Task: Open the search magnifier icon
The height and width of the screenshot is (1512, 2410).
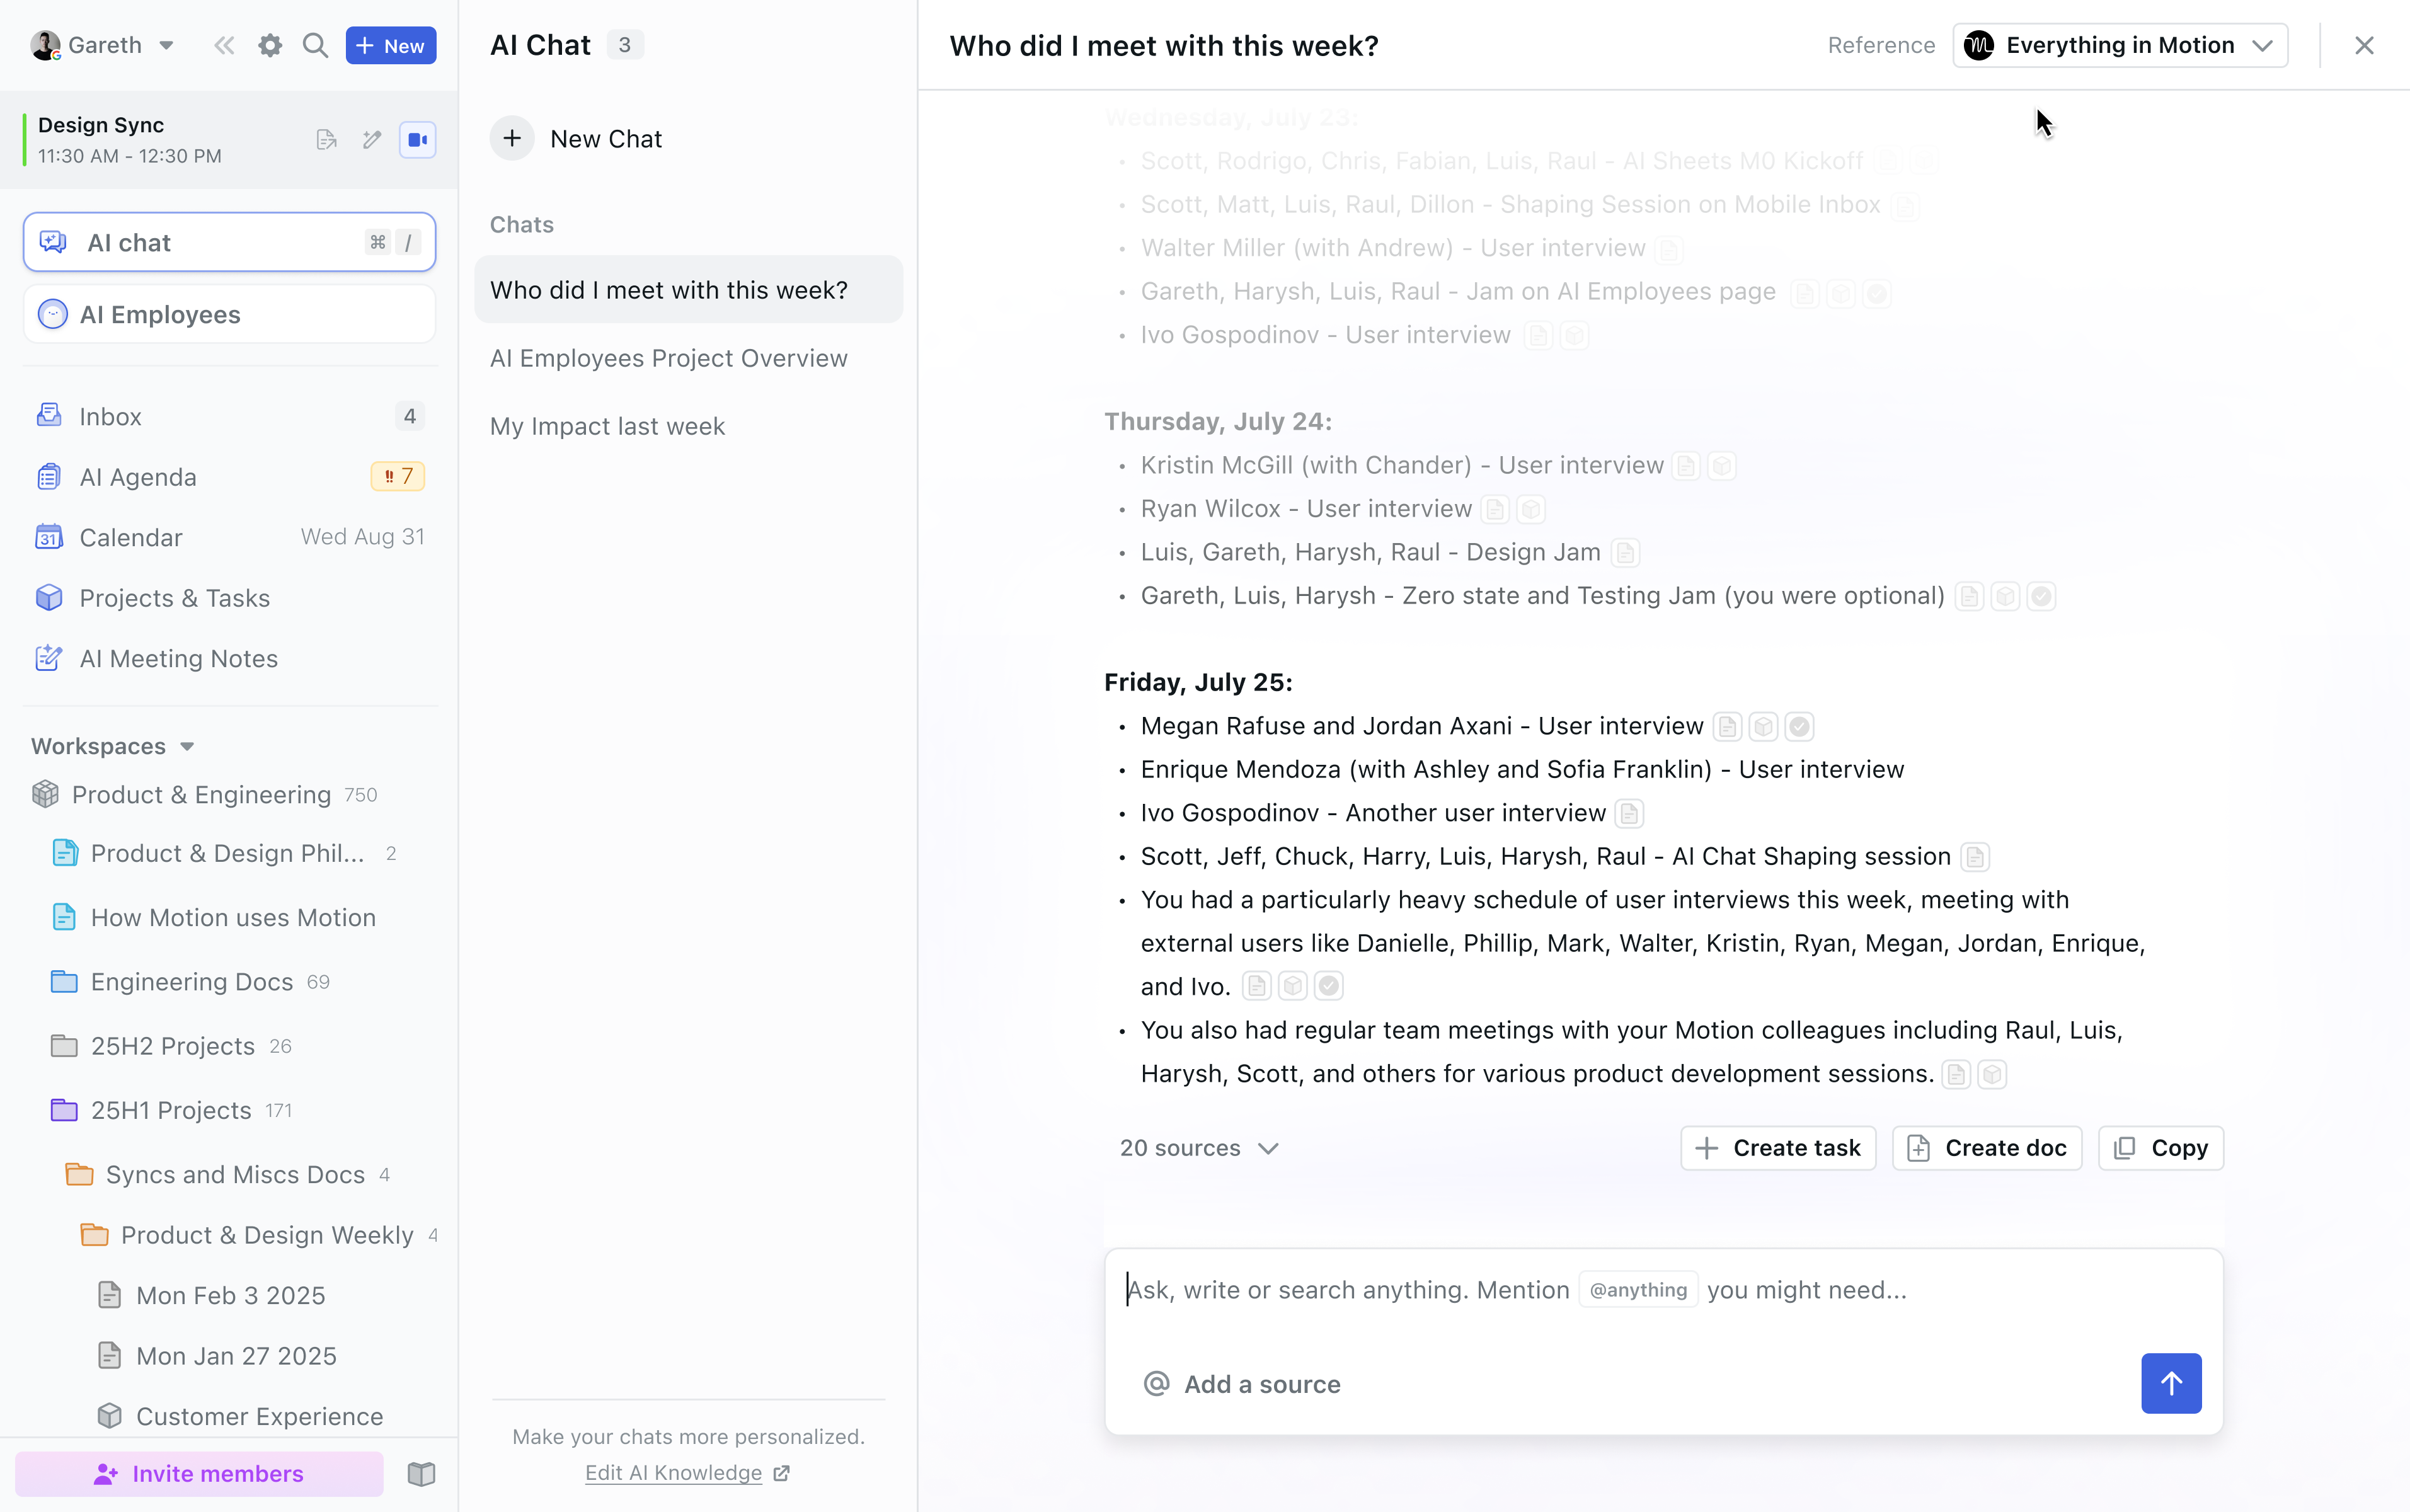Action: (315, 46)
